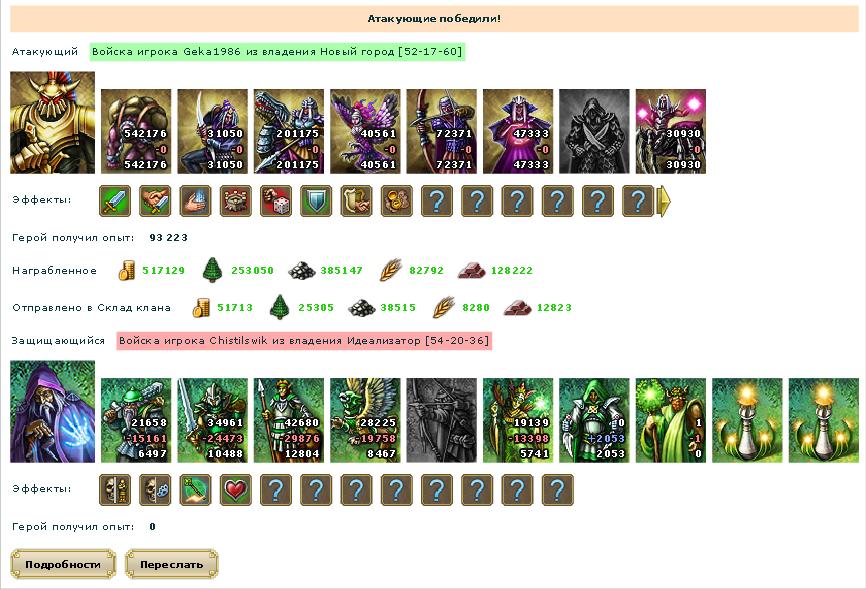Click the green sword attacker effect icon

click(115, 201)
